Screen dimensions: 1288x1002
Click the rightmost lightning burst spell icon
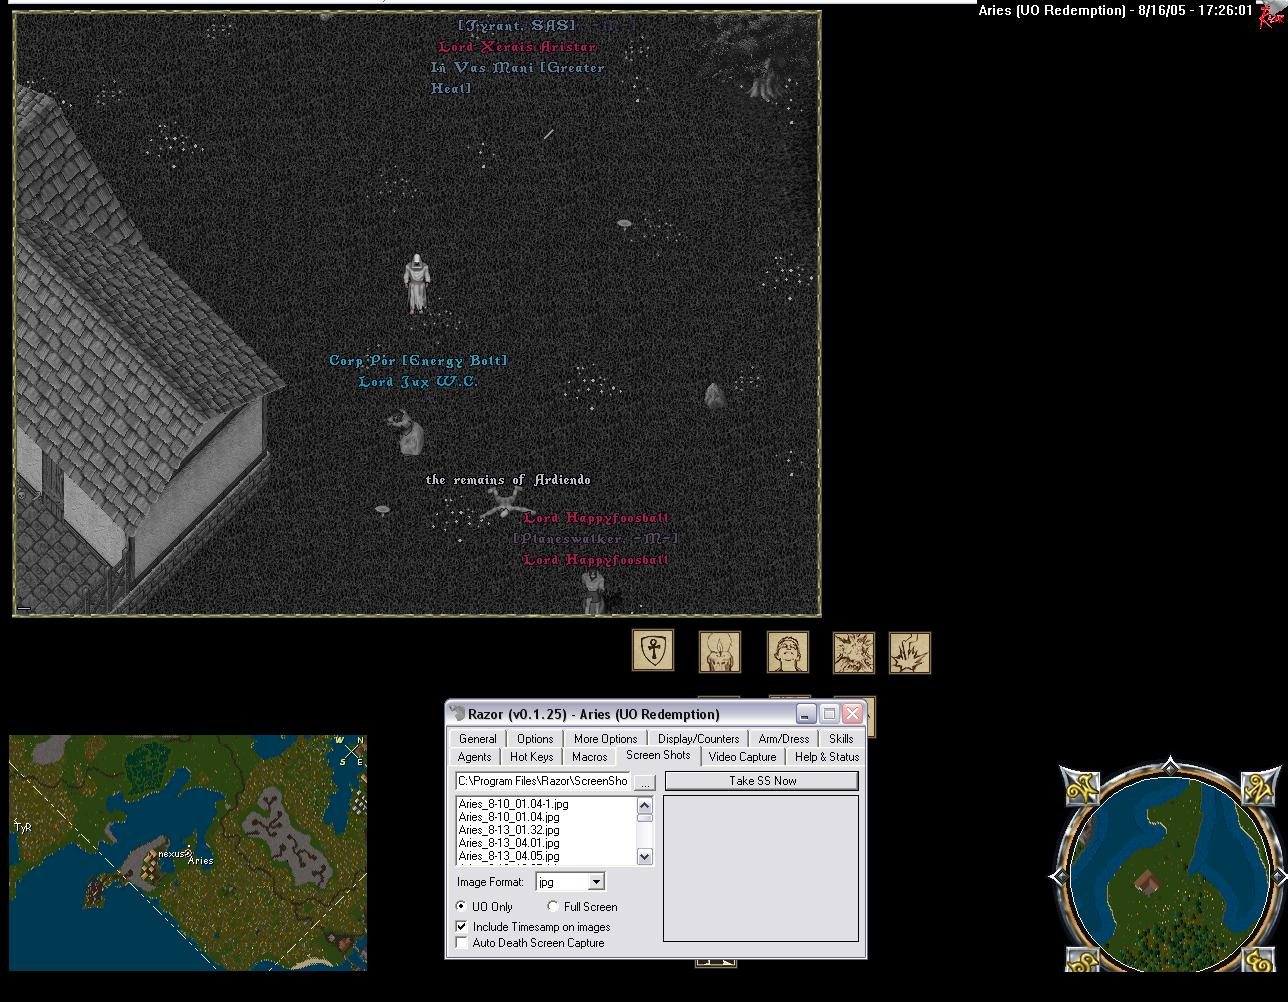pyautogui.click(x=910, y=652)
